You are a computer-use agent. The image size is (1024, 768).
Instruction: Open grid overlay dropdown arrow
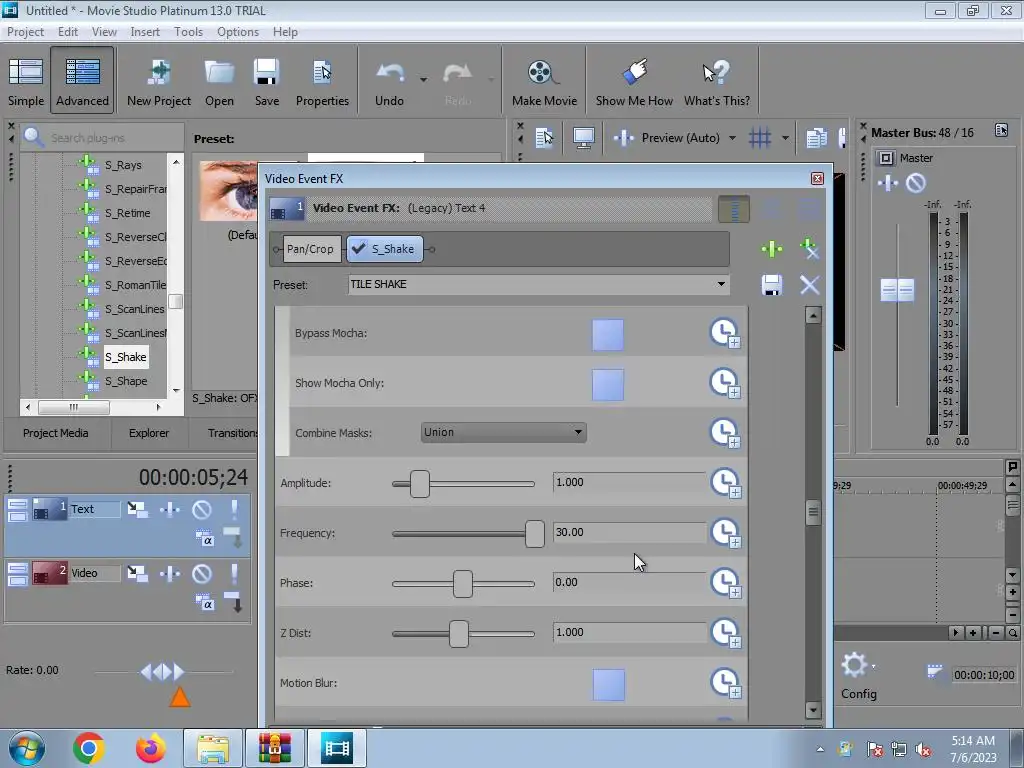point(785,138)
